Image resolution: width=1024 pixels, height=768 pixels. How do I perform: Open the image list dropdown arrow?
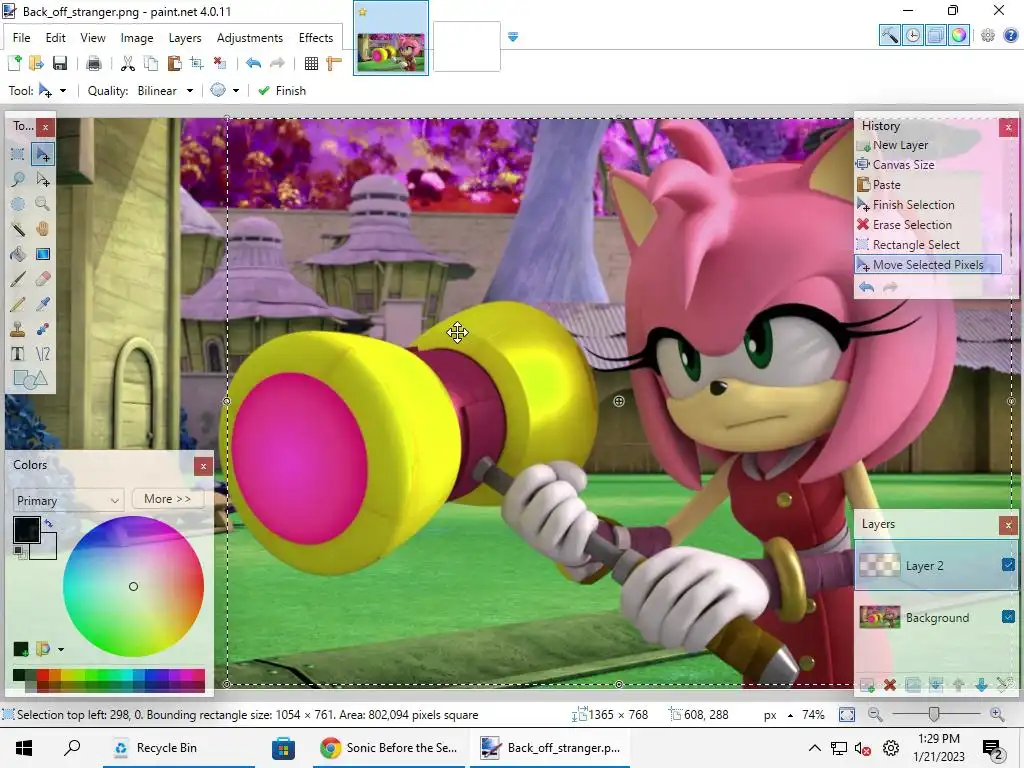pyautogui.click(x=513, y=37)
